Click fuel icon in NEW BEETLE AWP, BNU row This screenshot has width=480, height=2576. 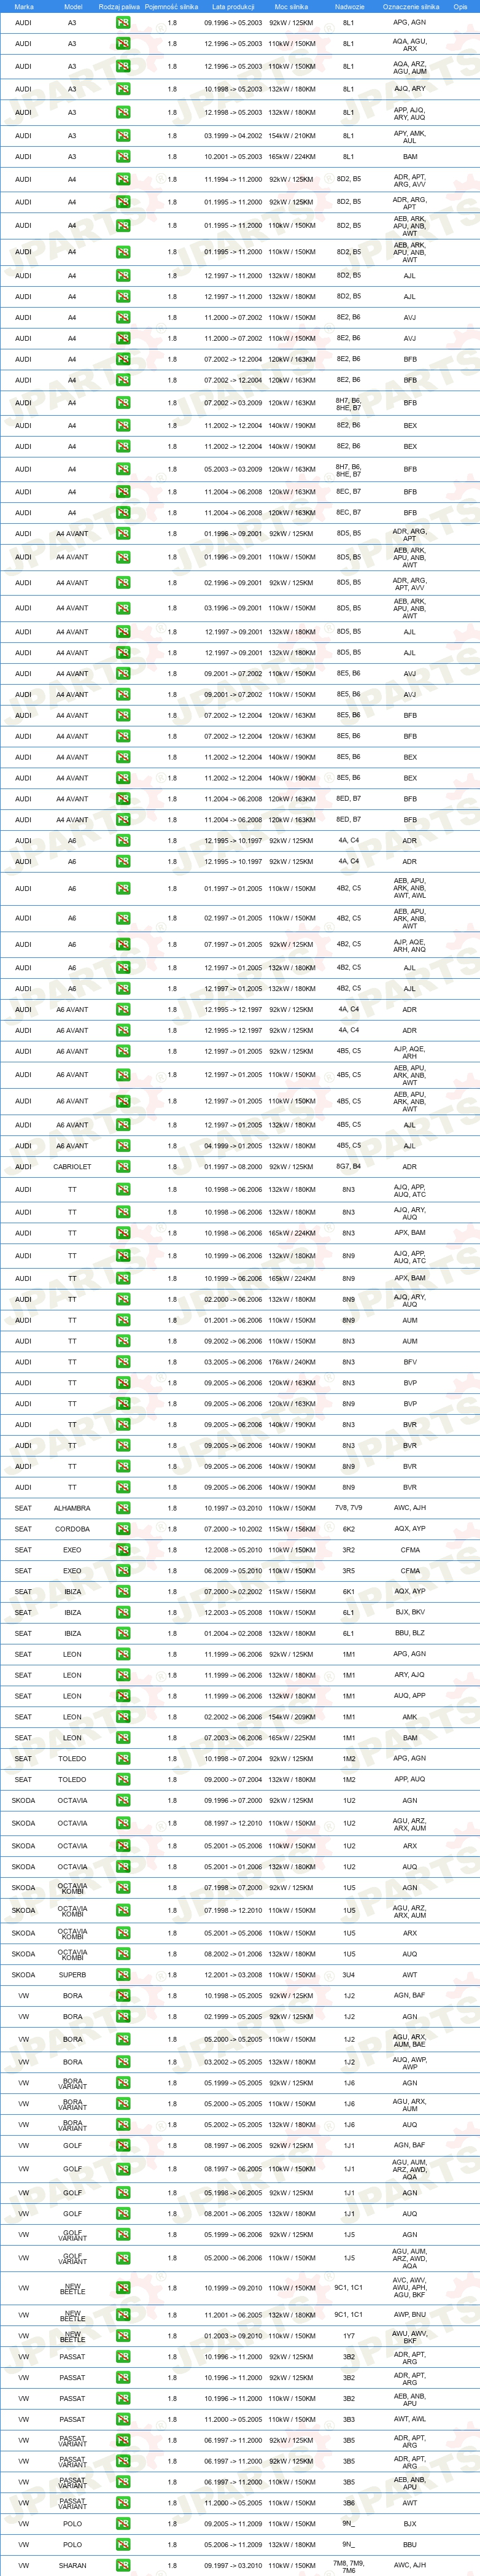click(x=122, y=2315)
